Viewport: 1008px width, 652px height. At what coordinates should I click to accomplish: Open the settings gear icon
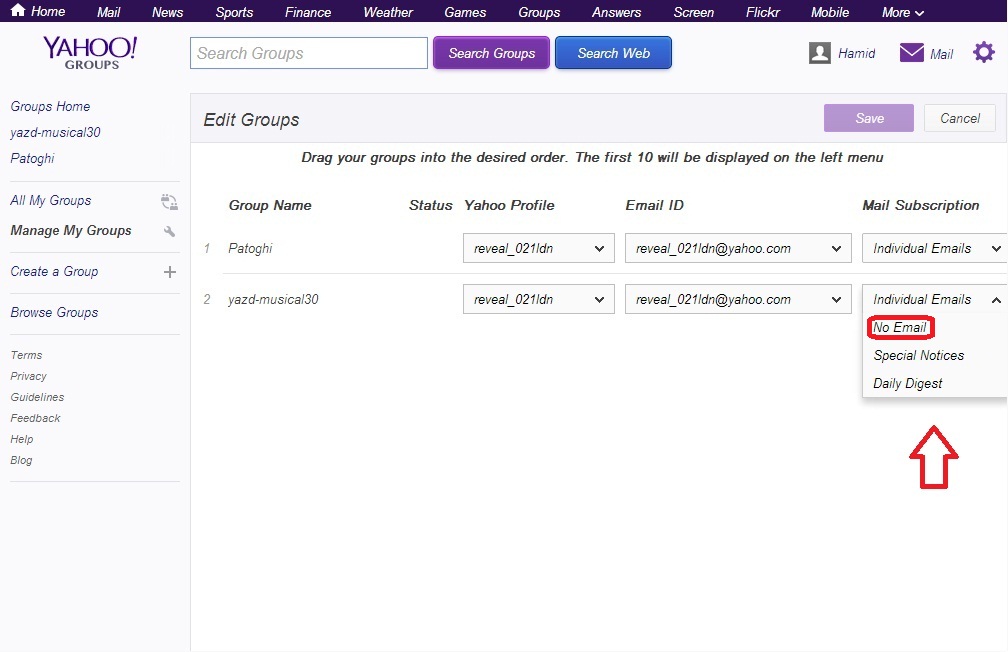(x=984, y=52)
